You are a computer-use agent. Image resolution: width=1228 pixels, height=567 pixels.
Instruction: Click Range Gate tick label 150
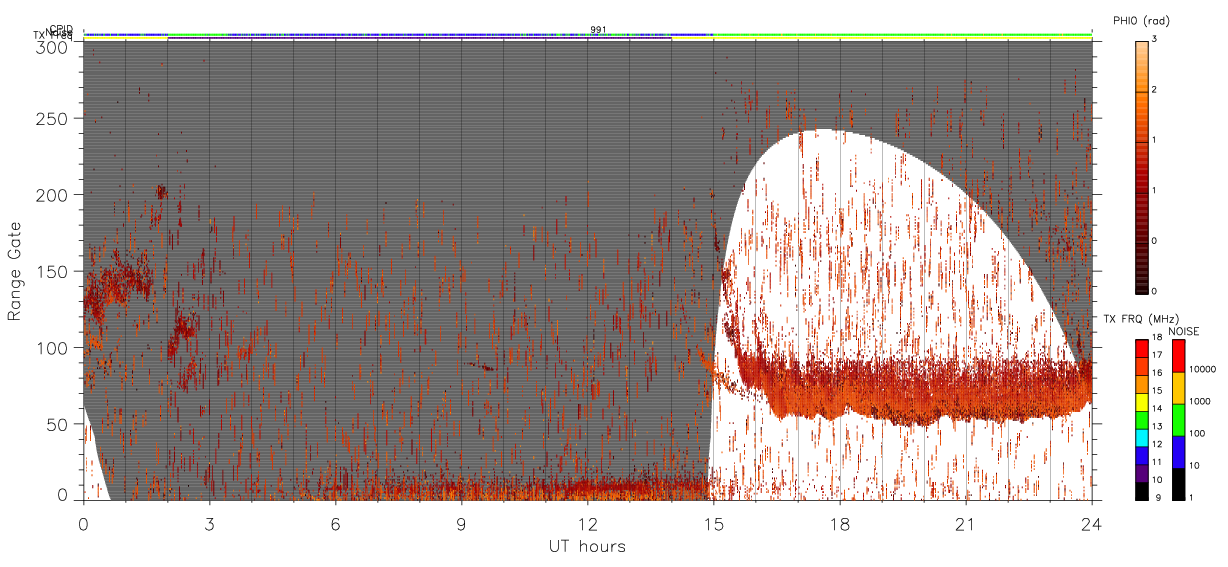52,271
